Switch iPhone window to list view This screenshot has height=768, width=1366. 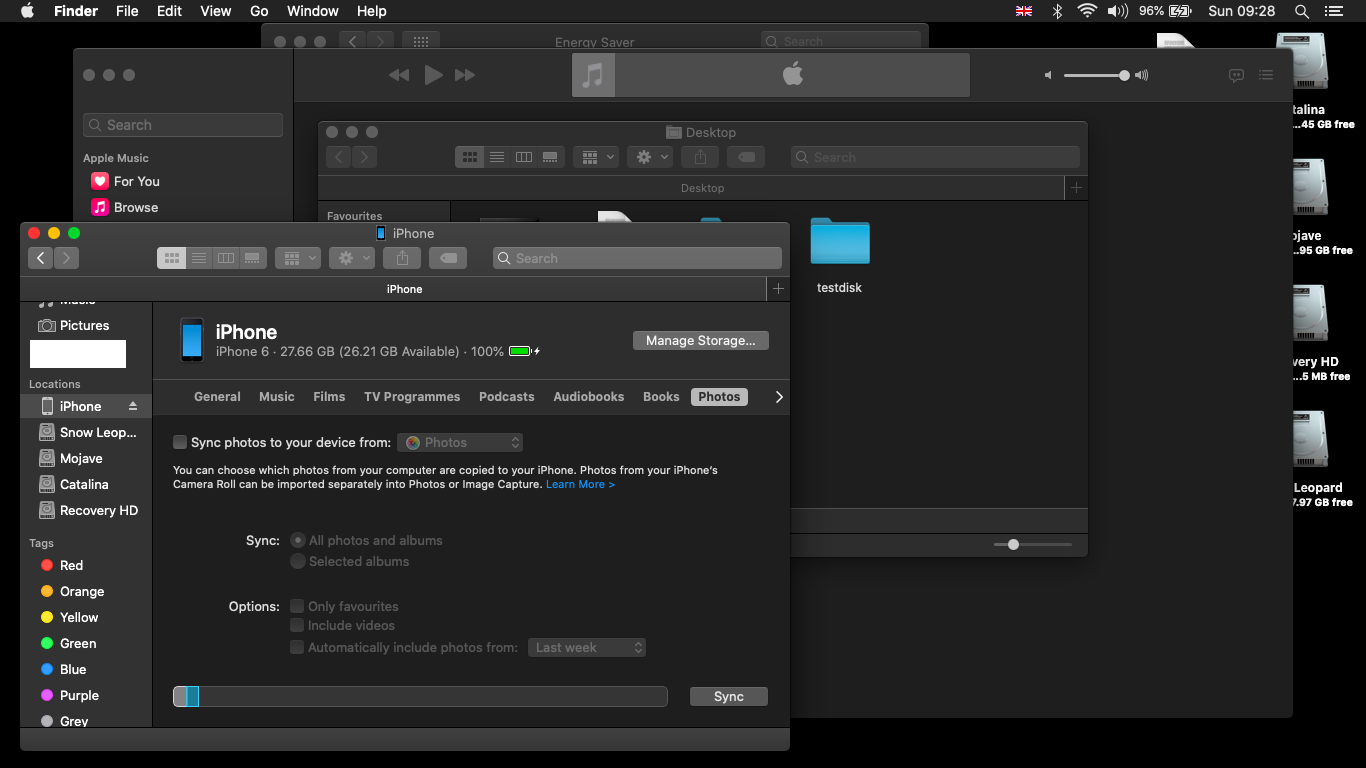click(x=199, y=258)
